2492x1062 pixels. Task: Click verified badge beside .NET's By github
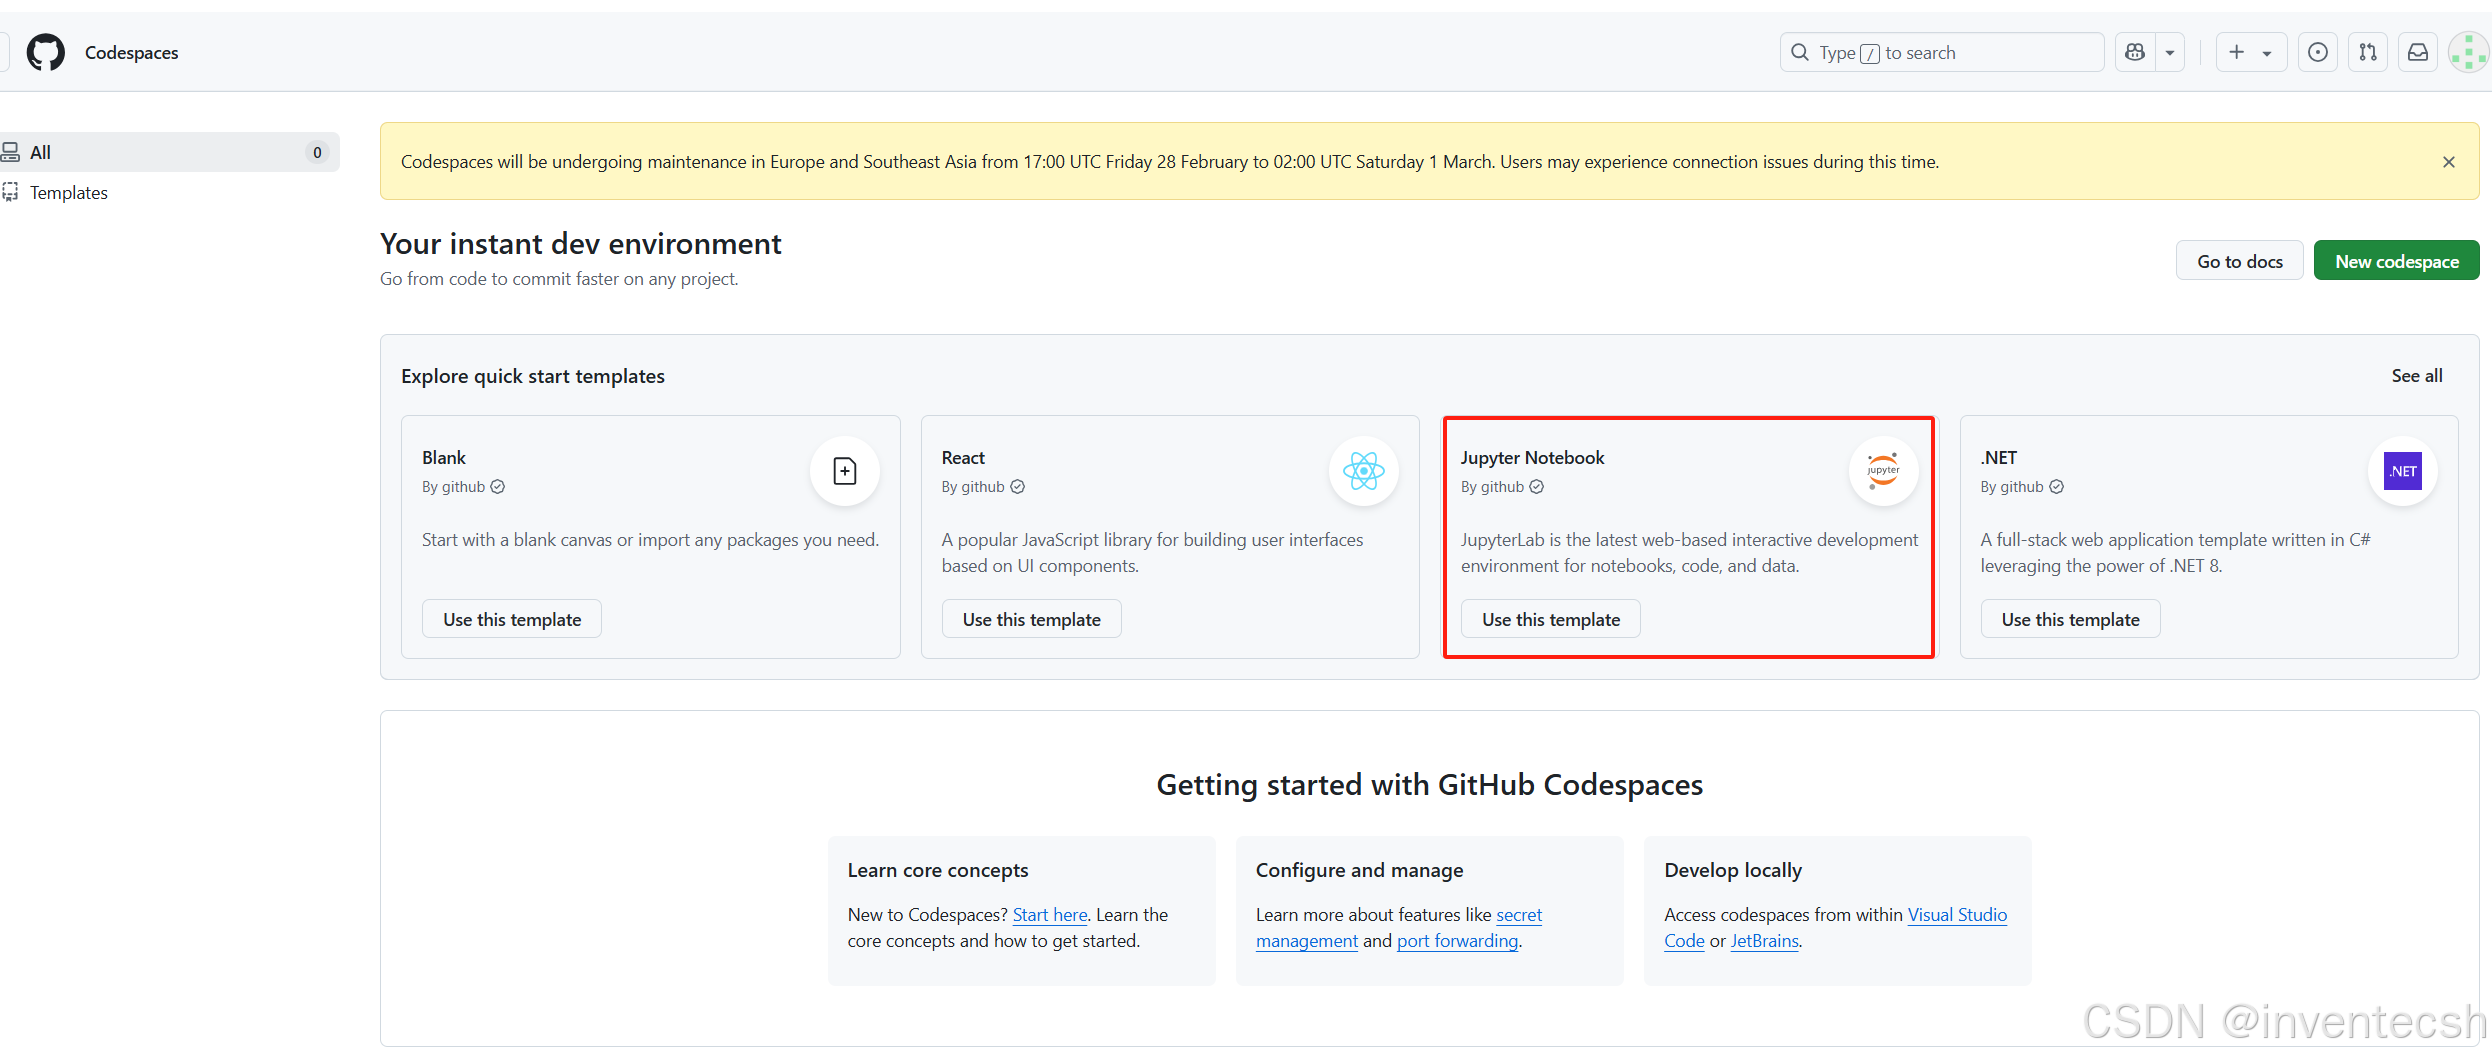pos(2056,487)
